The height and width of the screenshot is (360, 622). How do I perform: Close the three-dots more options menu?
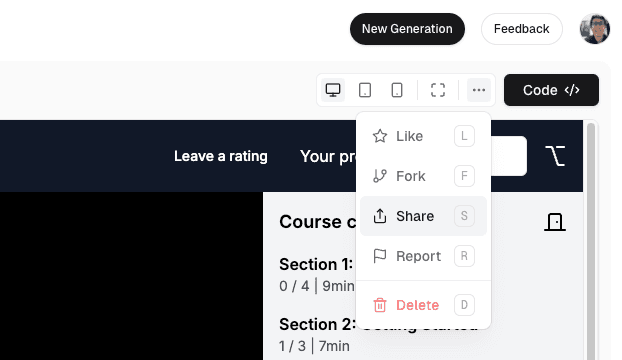(x=479, y=90)
